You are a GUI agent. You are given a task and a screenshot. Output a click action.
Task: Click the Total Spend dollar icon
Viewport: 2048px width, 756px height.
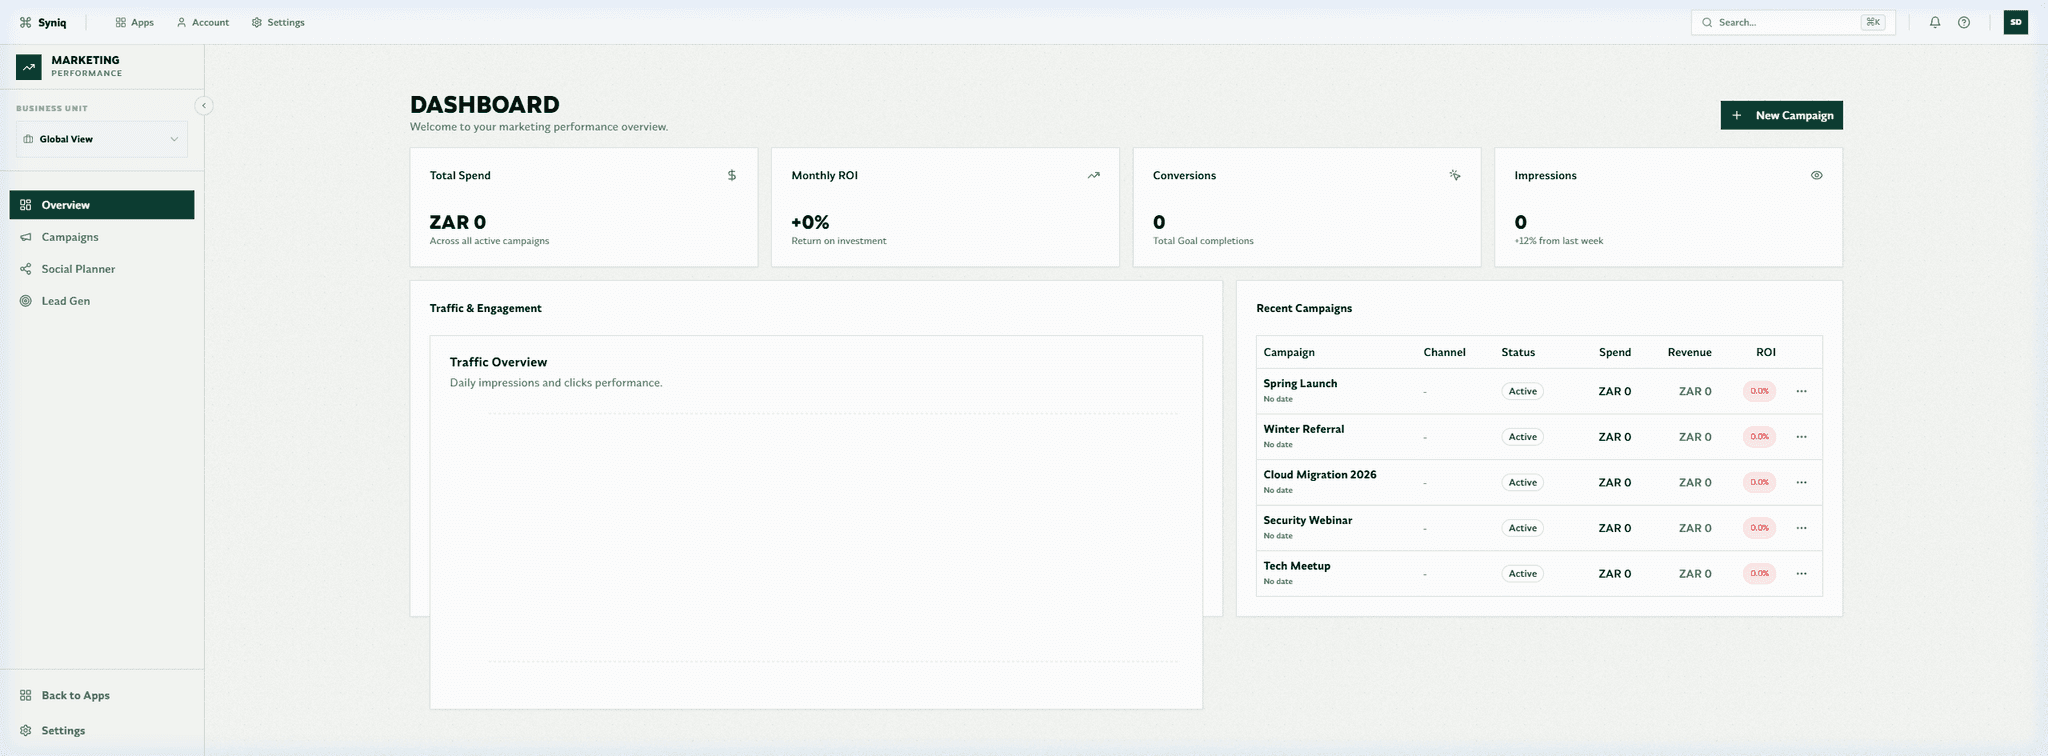(731, 175)
